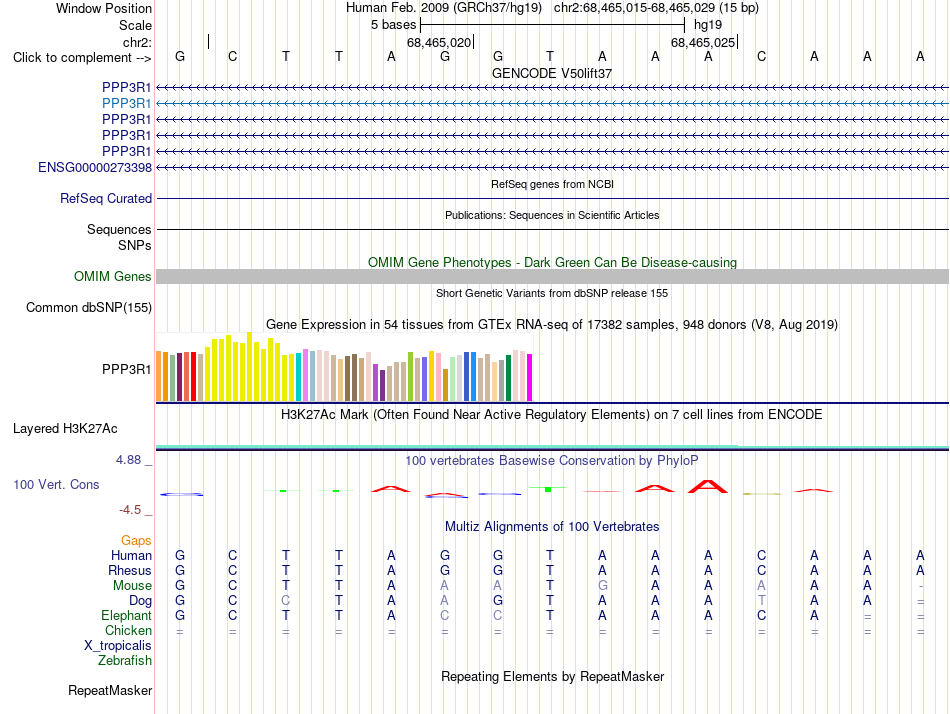Click the RefSeq Curated horizontal line item

pos(552,198)
